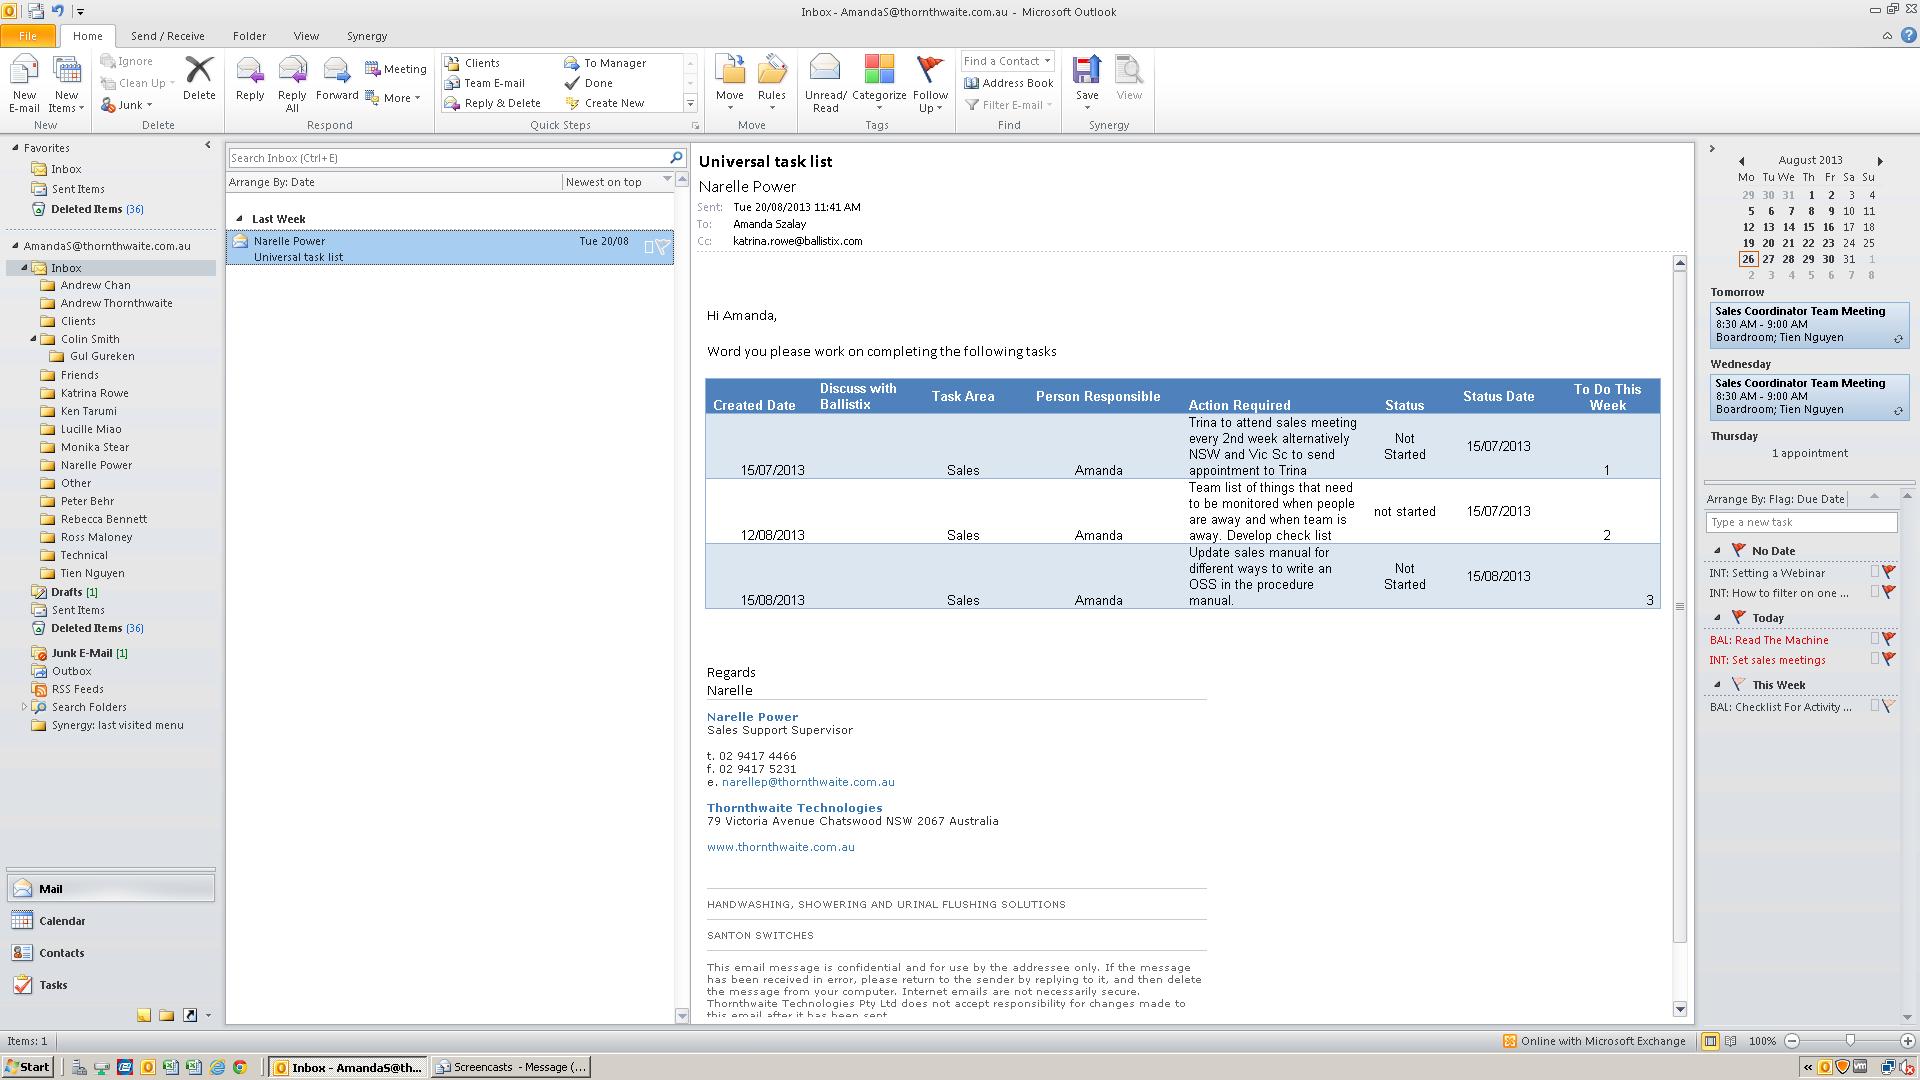Image resolution: width=1920 pixels, height=1080 pixels.
Task: Switch to the Synergy ribbon tab
Action: pyautogui.click(x=366, y=35)
